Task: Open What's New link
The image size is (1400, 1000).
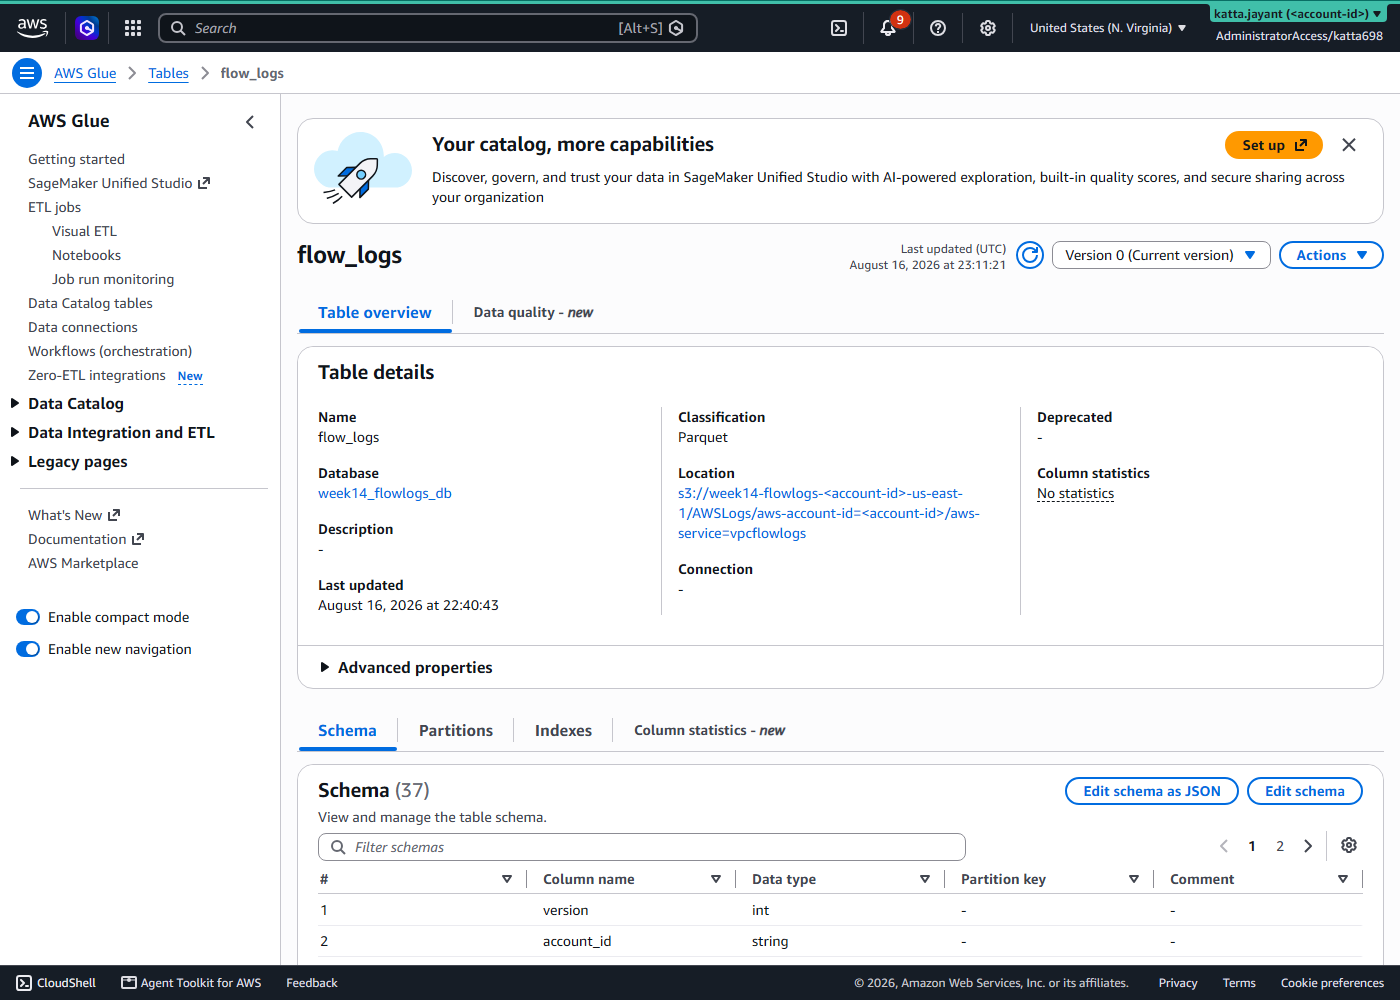Action: 74,515
